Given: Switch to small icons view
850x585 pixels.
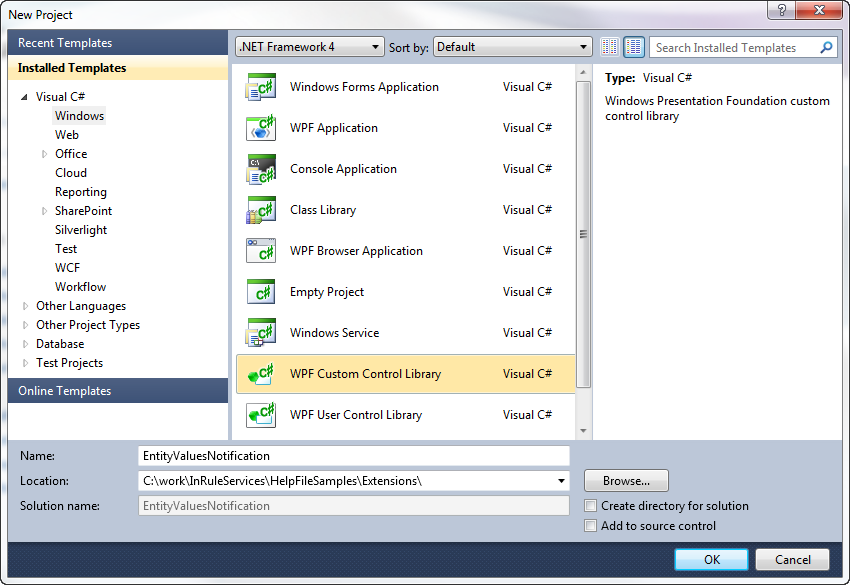Looking at the screenshot, I should click(x=610, y=47).
